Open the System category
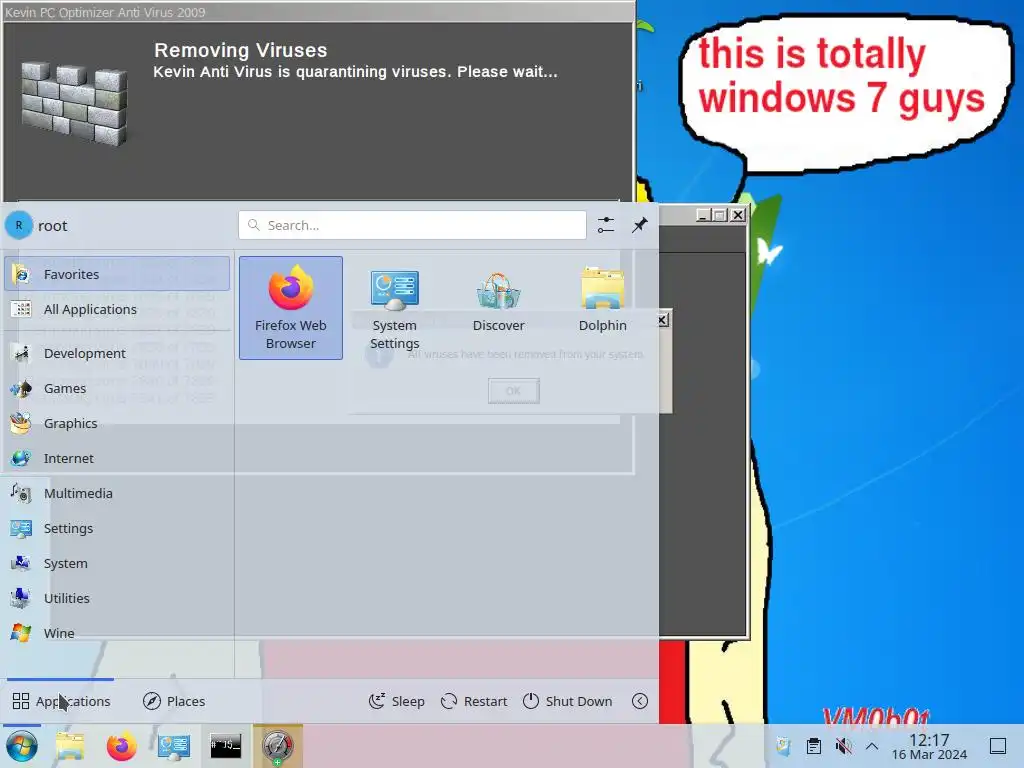Viewport: 1024px width, 768px height. [117, 563]
